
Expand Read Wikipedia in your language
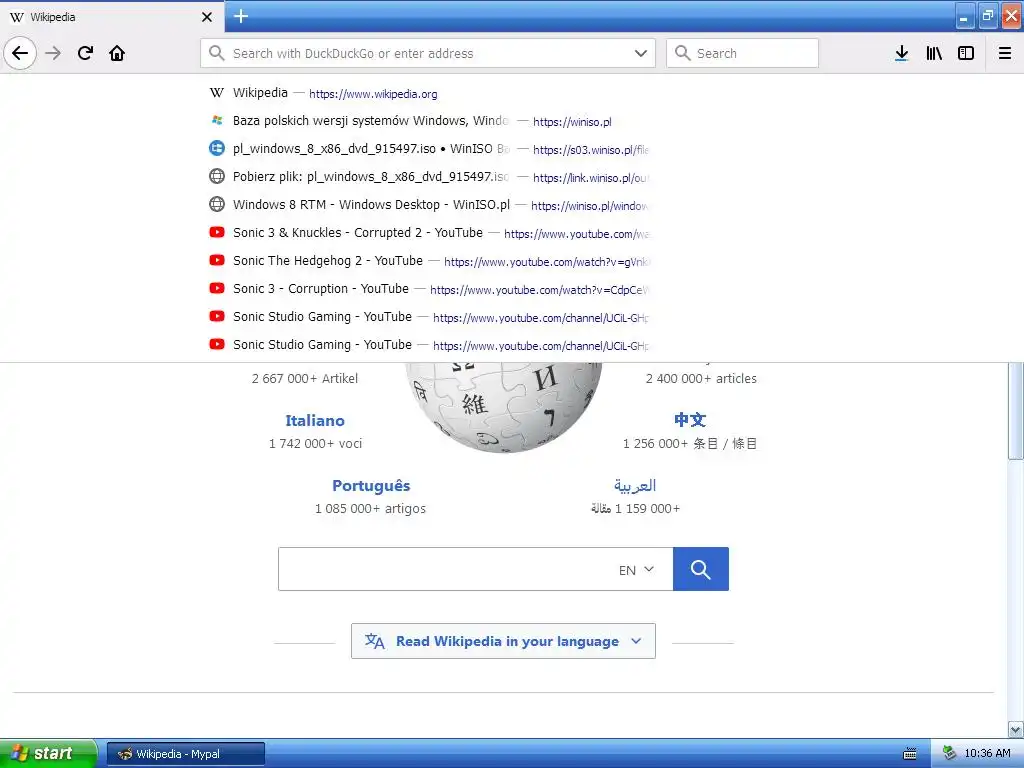coord(504,641)
